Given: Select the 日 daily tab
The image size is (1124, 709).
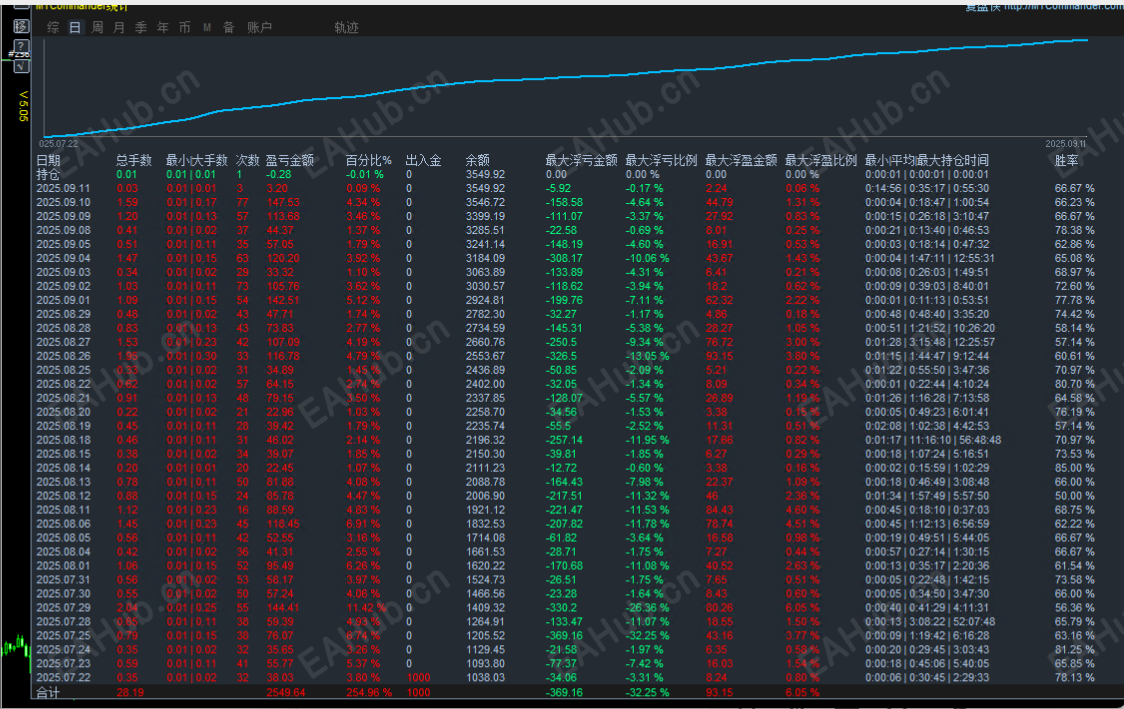Looking at the screenshot, I should tap(75, 27).
